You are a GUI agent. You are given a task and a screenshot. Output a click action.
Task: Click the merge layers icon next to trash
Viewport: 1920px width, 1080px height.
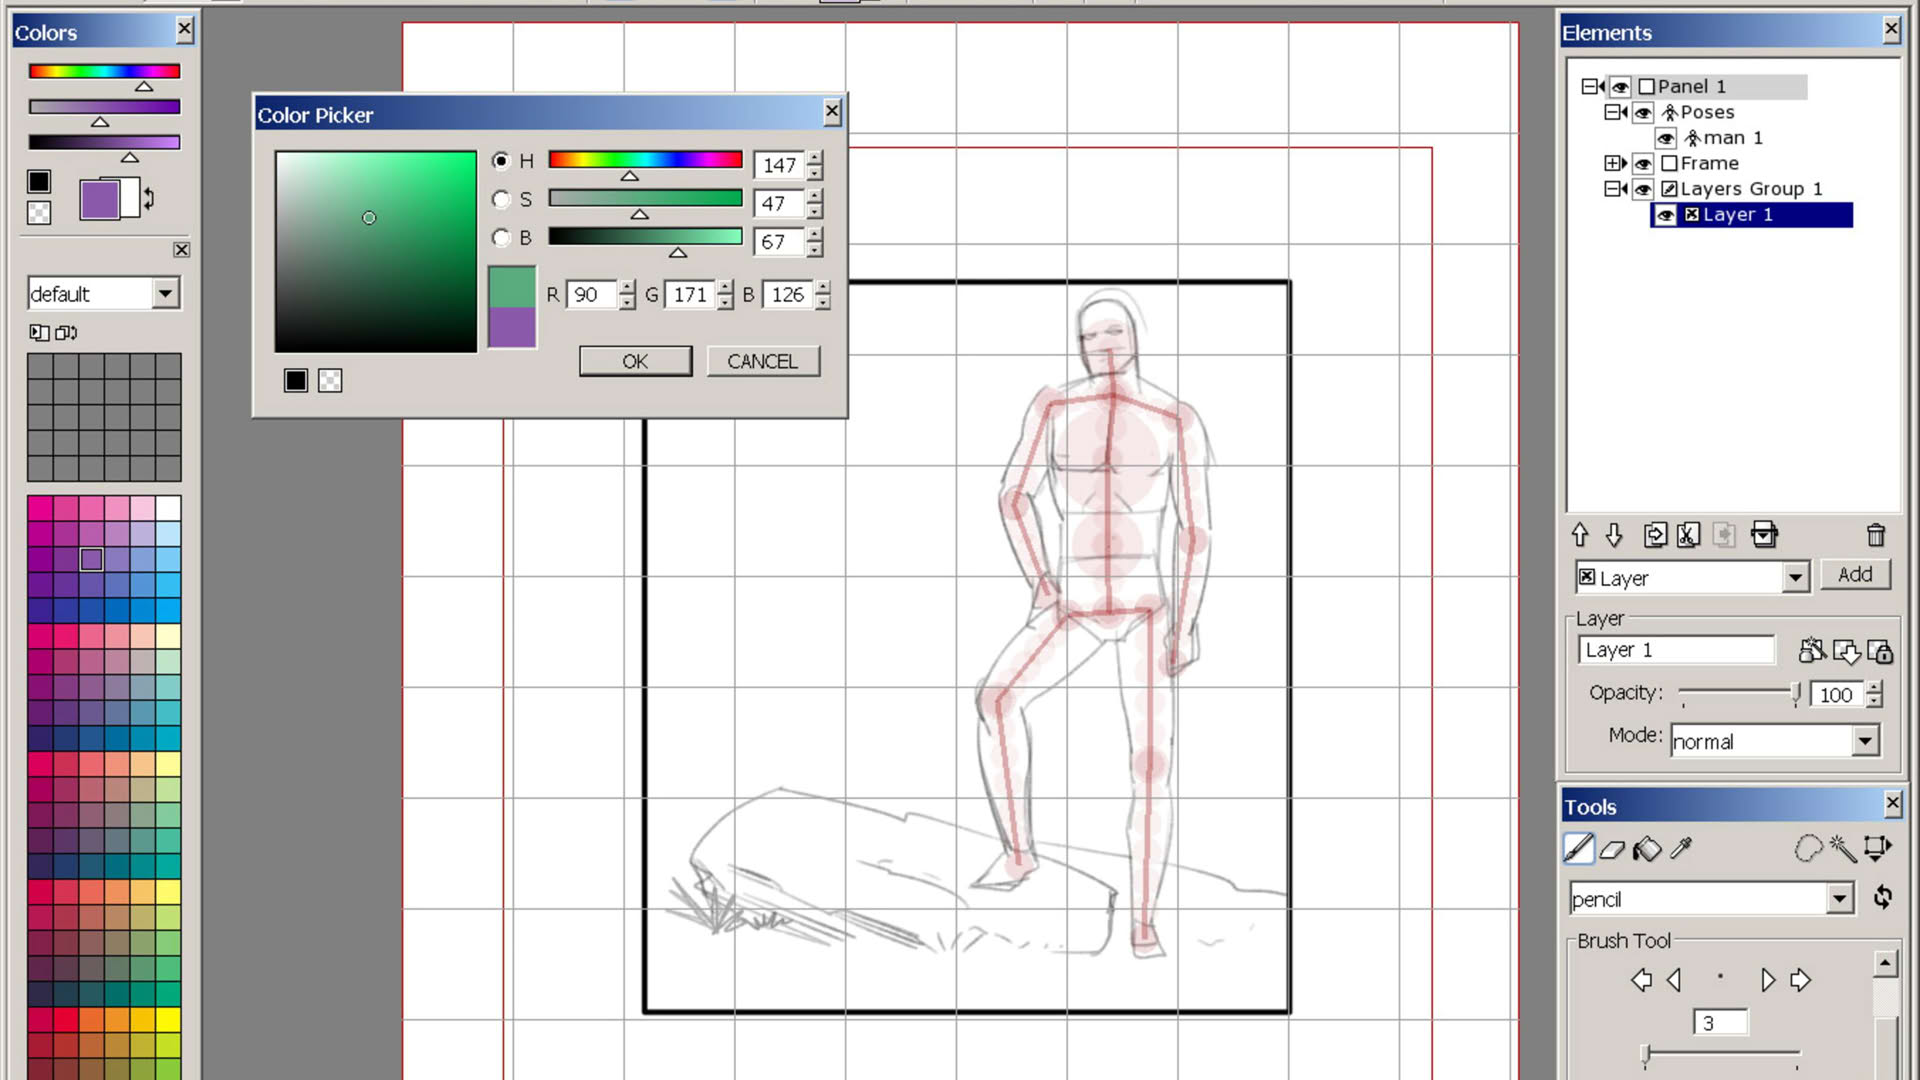[1765, 535]
